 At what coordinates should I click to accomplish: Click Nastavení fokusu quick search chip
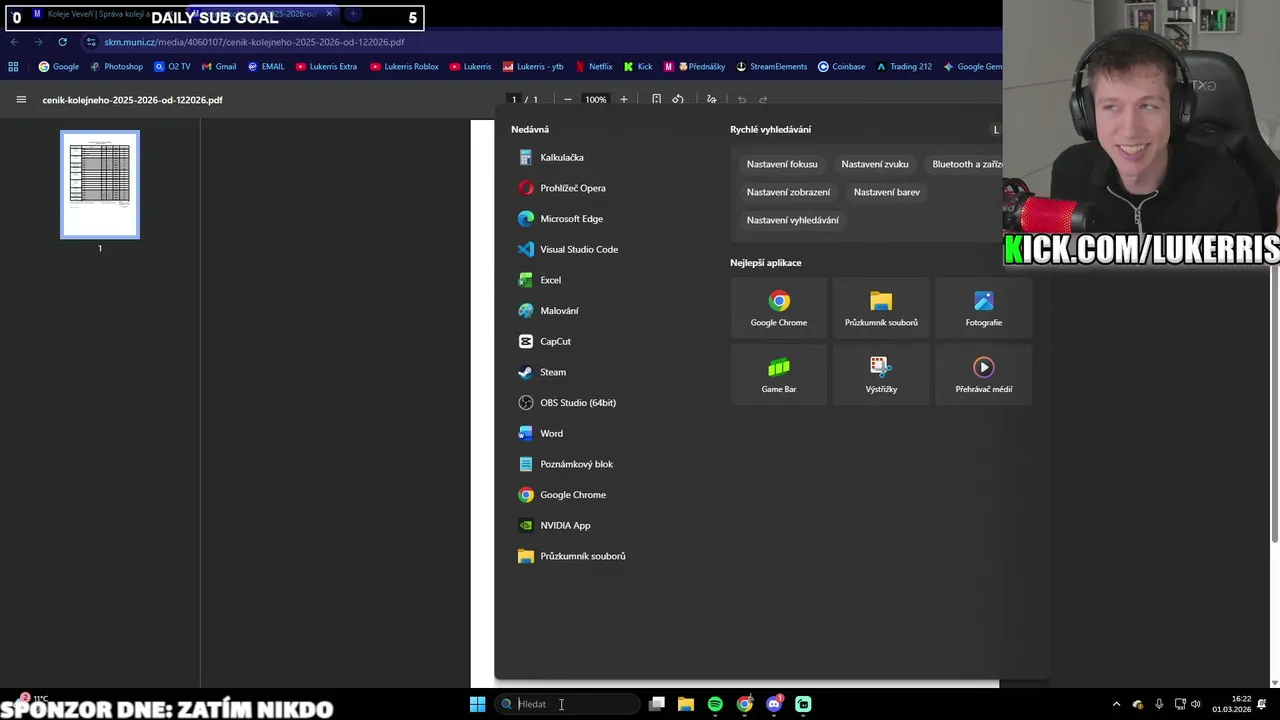[x=782, y=164]
